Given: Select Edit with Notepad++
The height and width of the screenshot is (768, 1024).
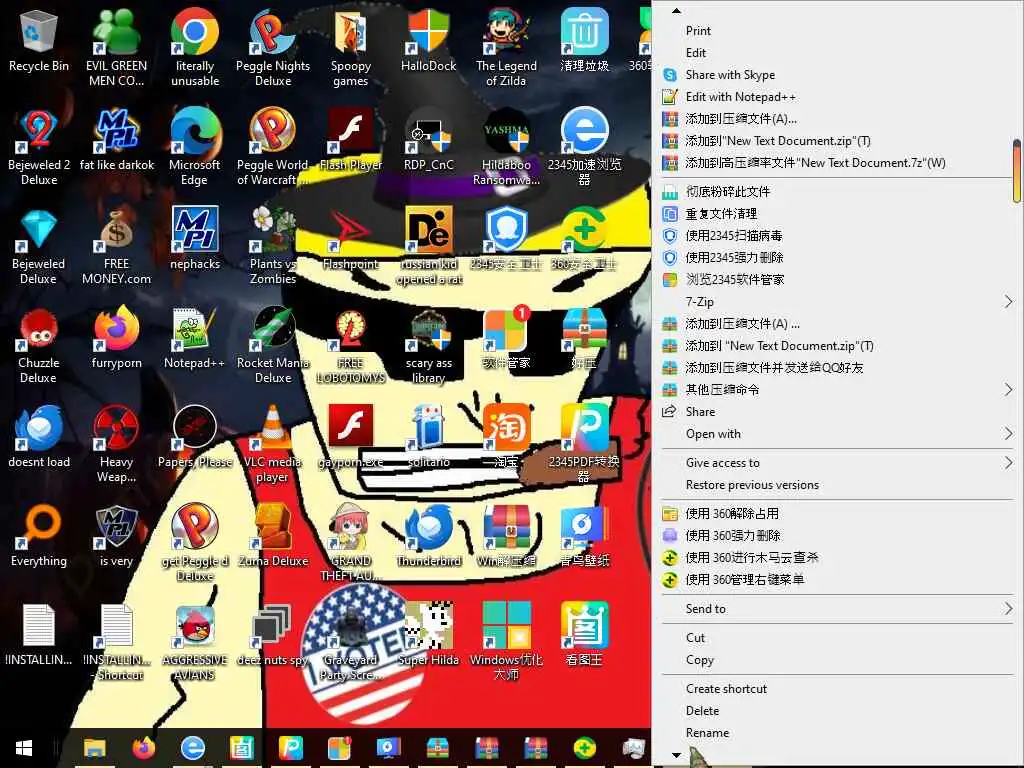Looking at the screenshot, I should (x=836, y=97).
